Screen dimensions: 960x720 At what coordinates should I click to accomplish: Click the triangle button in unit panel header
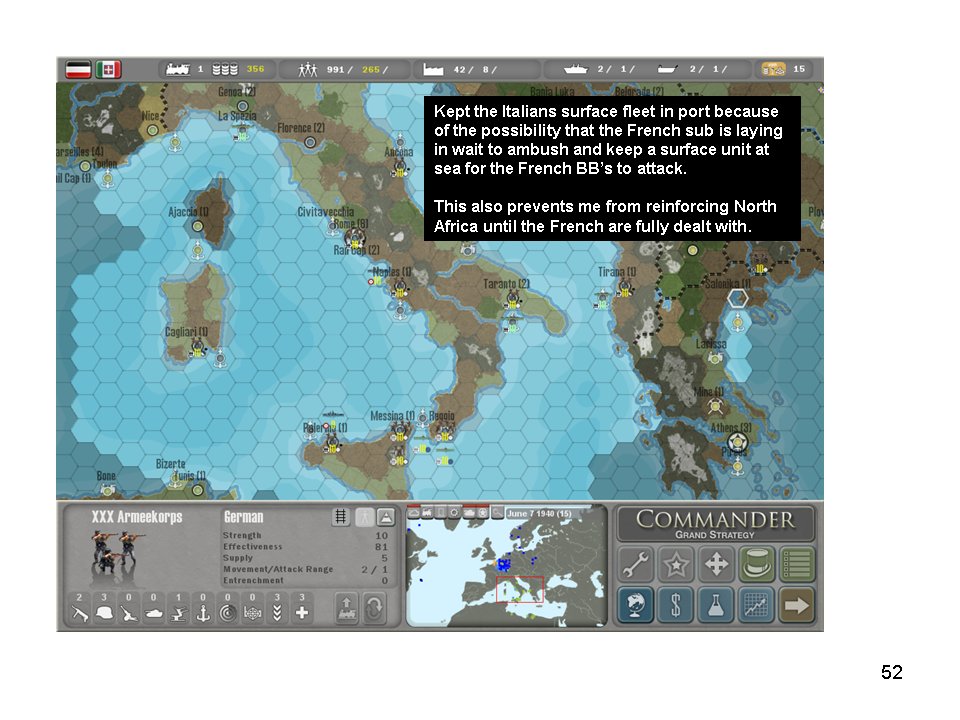click(x=386, y=517)
